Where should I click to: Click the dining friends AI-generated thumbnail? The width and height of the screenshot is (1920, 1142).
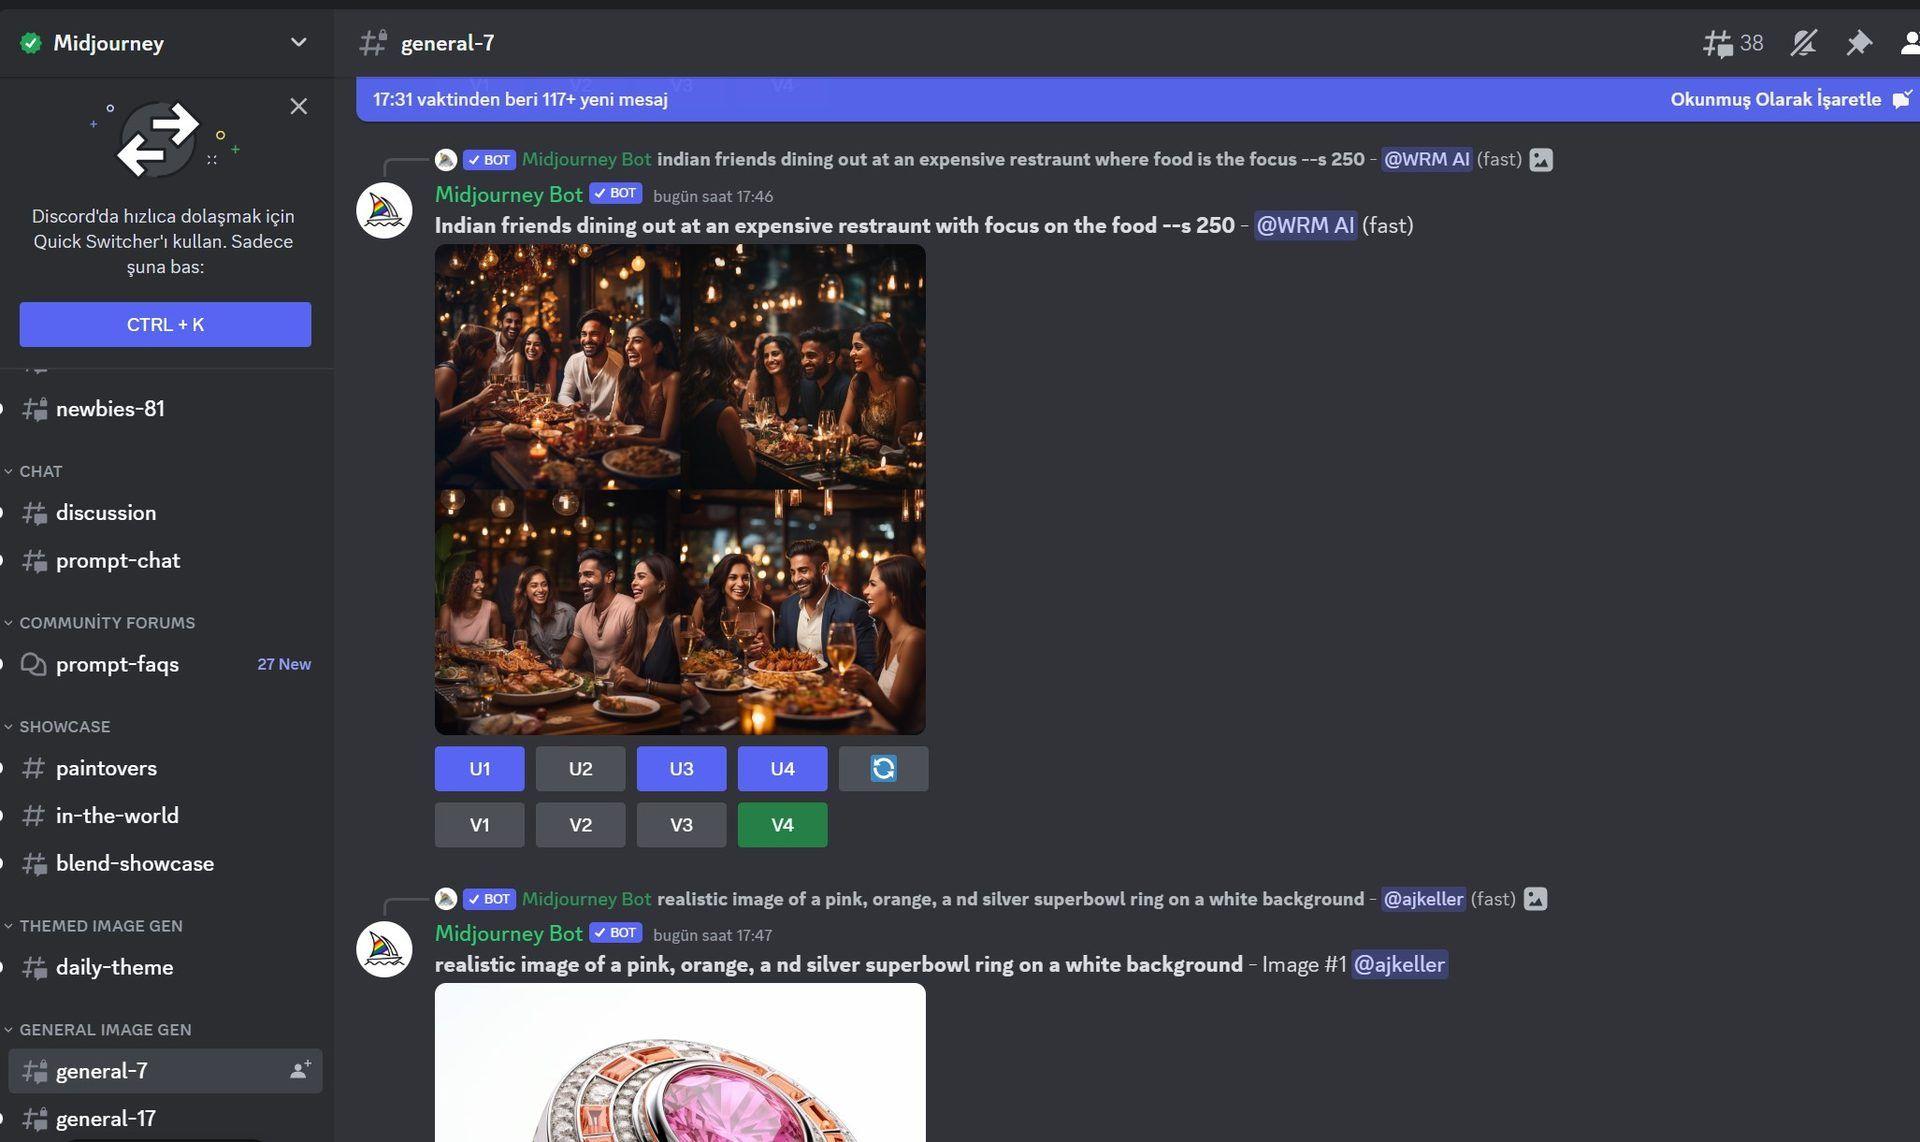678,489
